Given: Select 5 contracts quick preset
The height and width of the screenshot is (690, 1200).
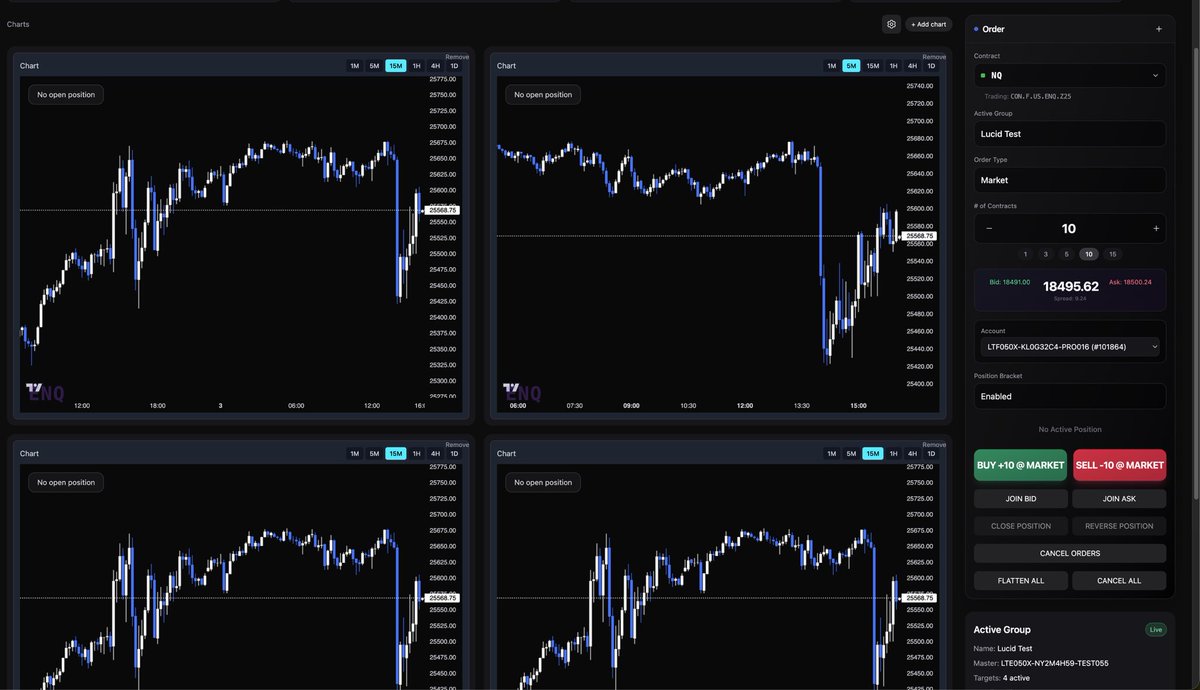Looking at the screenshot, I should 1066,254.
